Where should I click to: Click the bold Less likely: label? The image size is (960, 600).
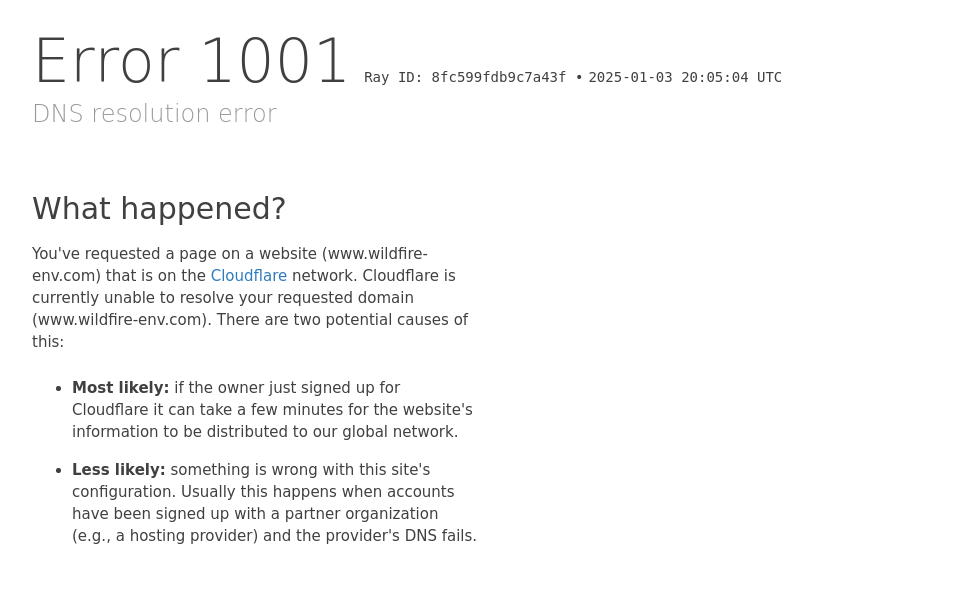click(x=118, y=470)
